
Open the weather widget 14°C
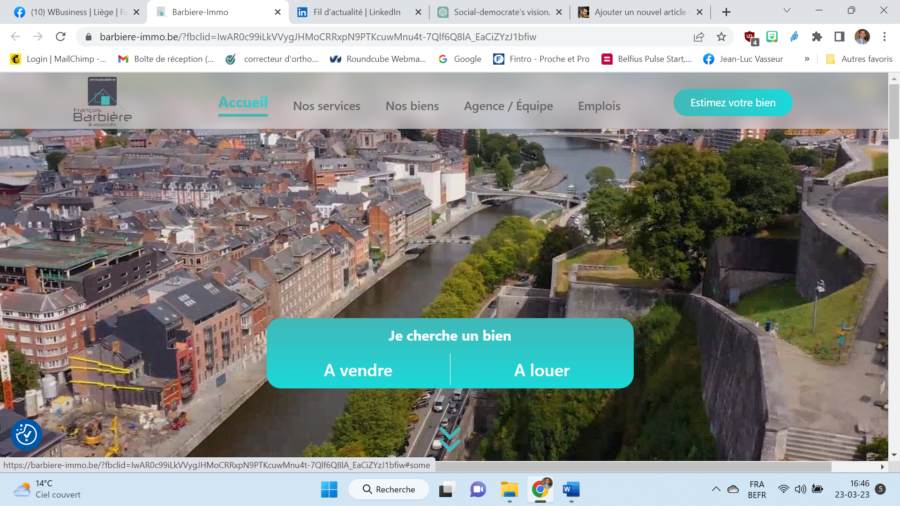click(47, 489)
